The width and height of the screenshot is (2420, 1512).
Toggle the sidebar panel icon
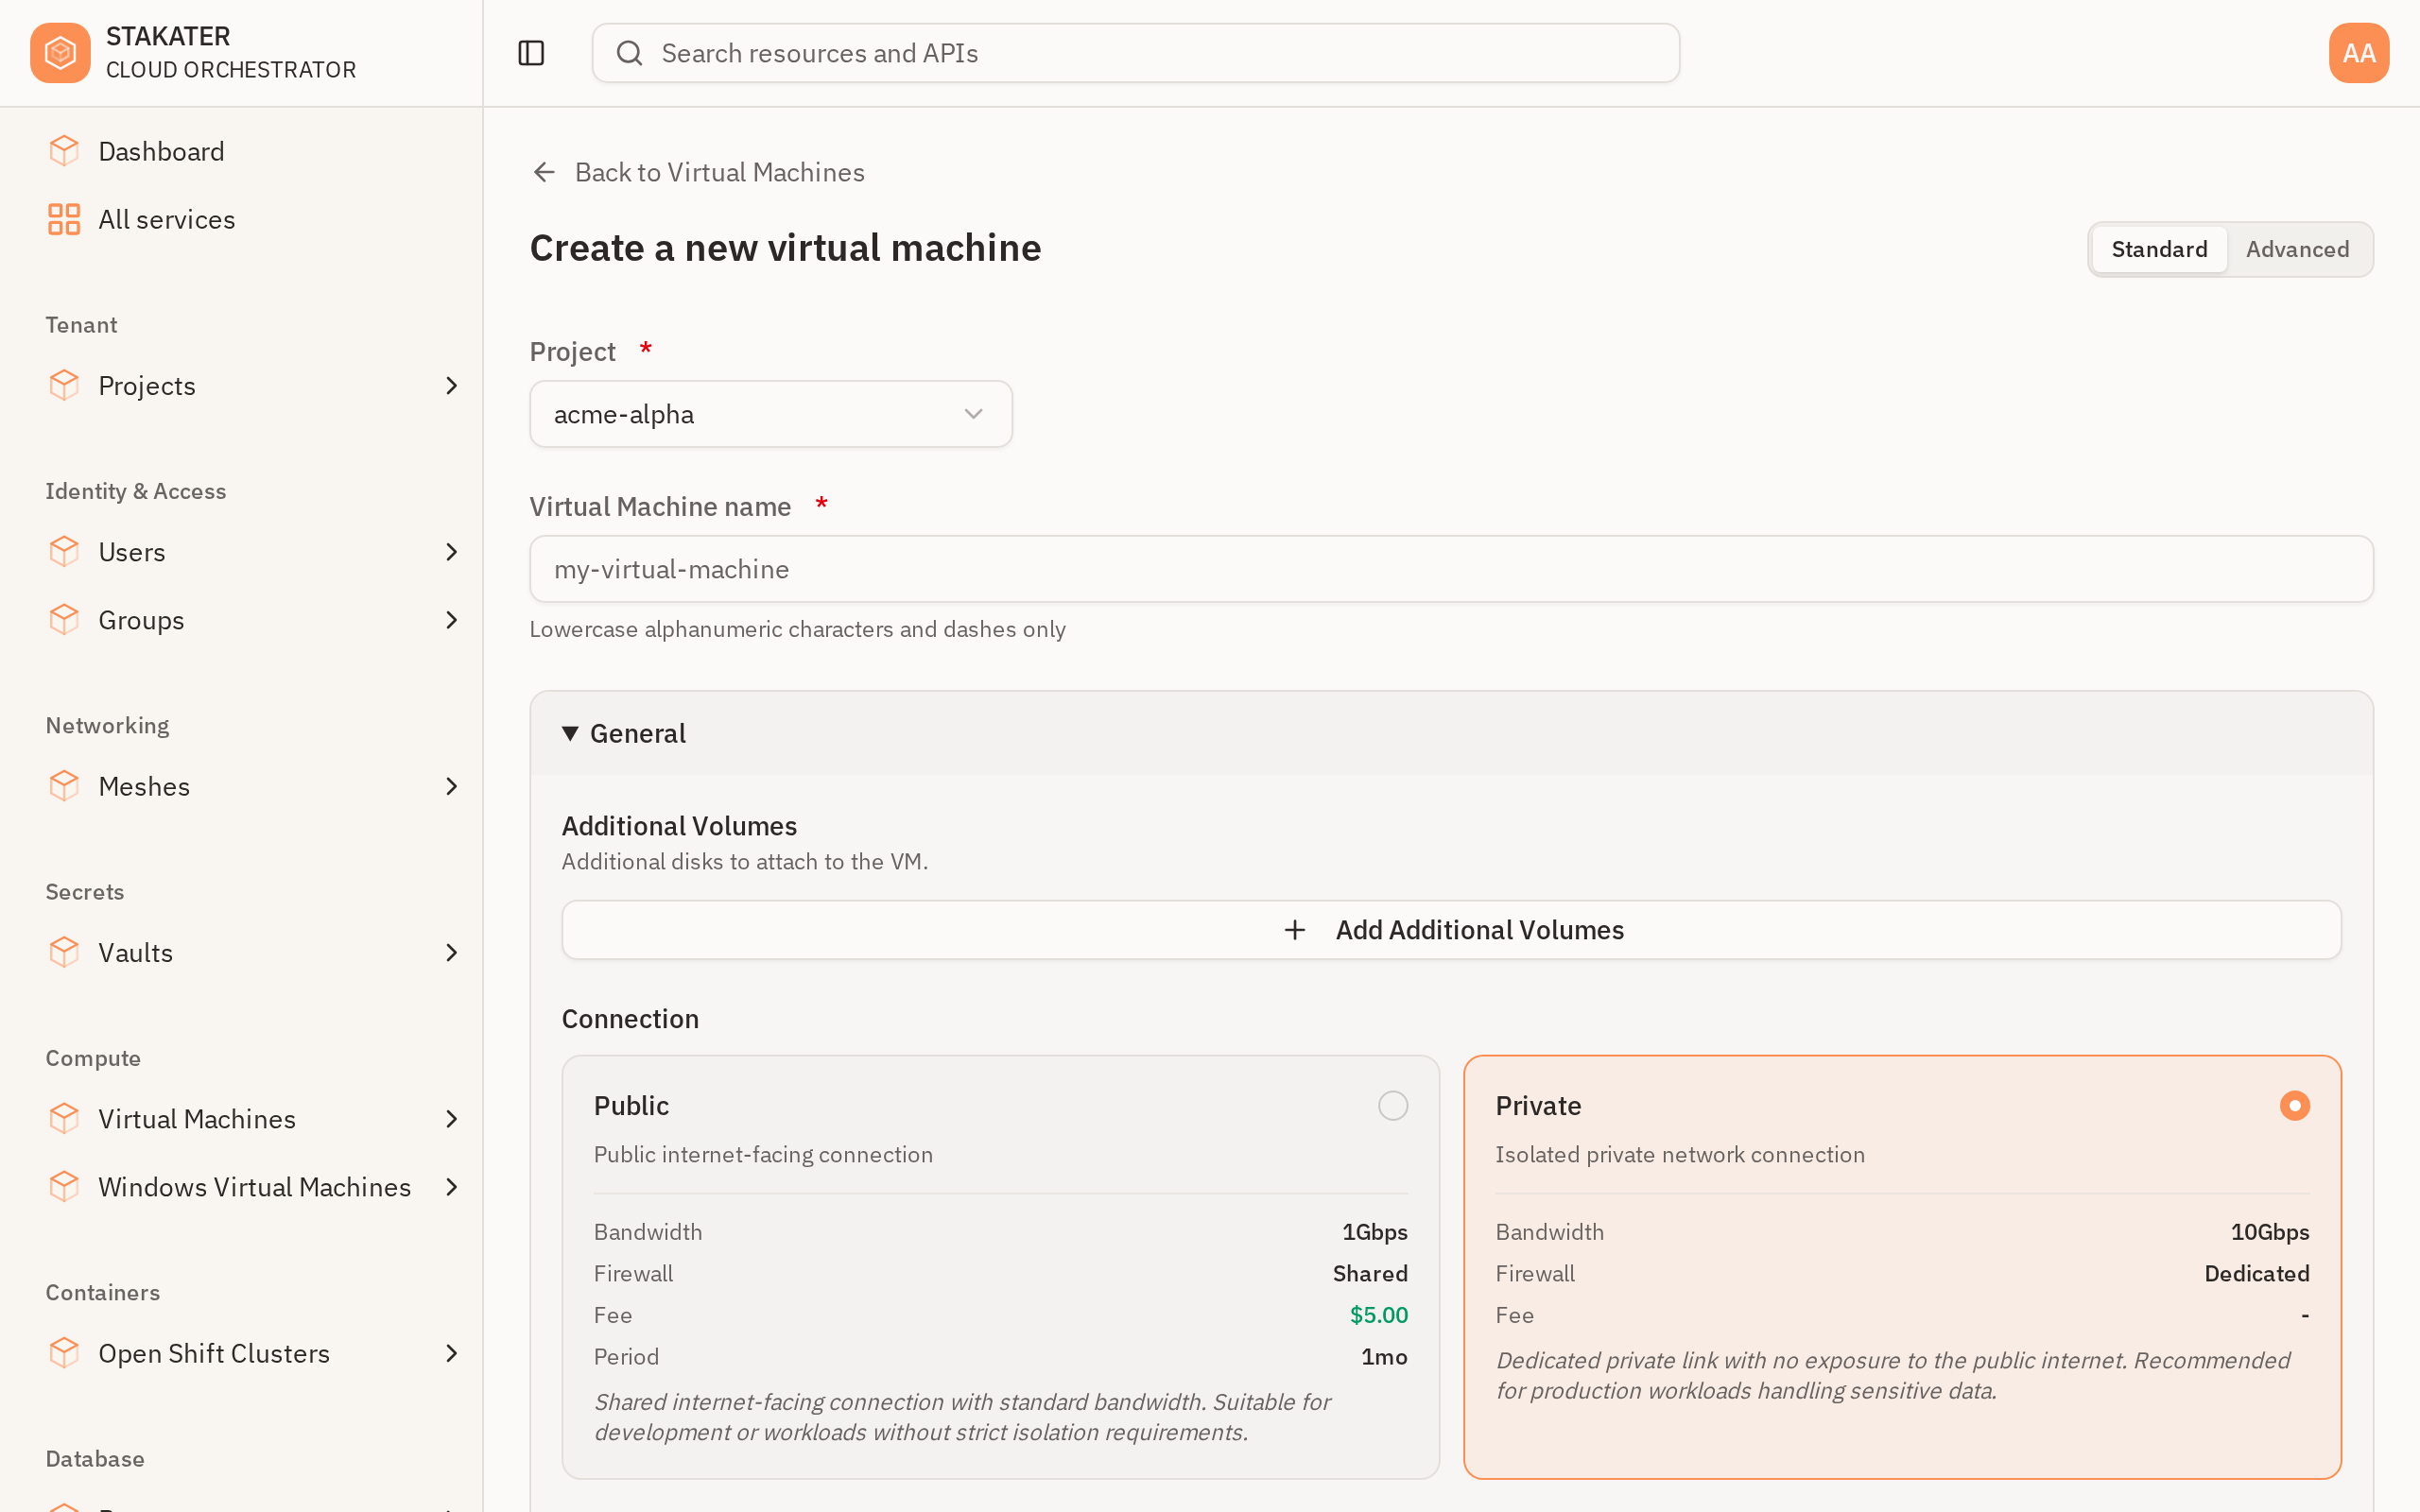tap(531, 53)
